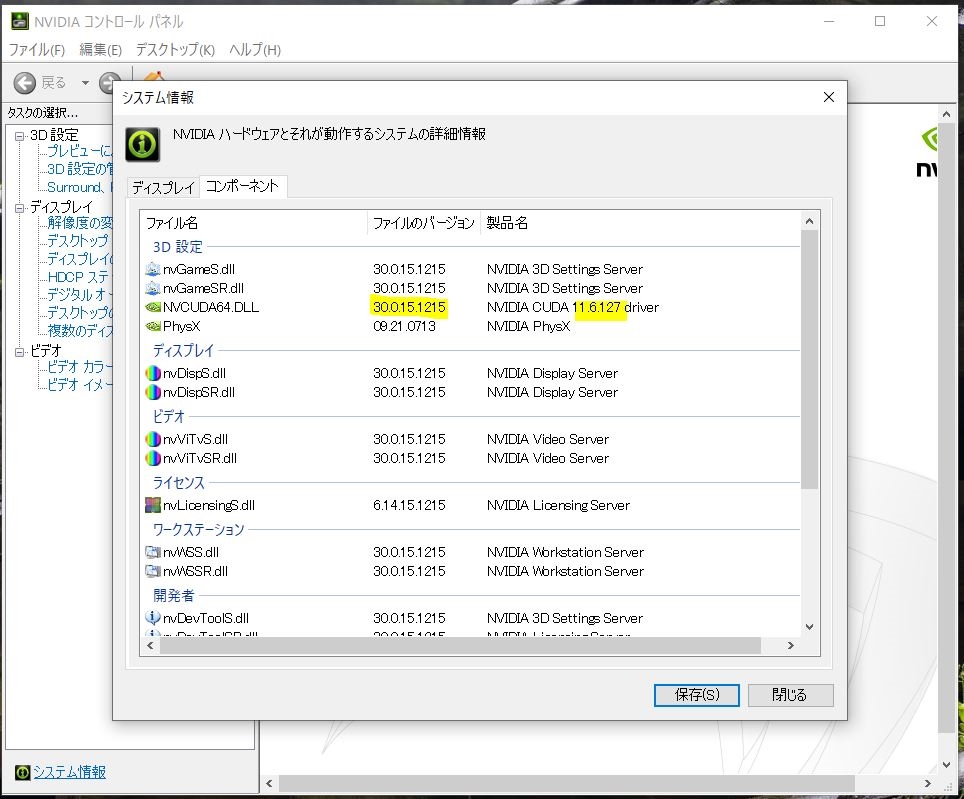Click the back arrow icon in toolbar
Image resolution: width=964 pixels, height=799 pixels.
[25, 82]
